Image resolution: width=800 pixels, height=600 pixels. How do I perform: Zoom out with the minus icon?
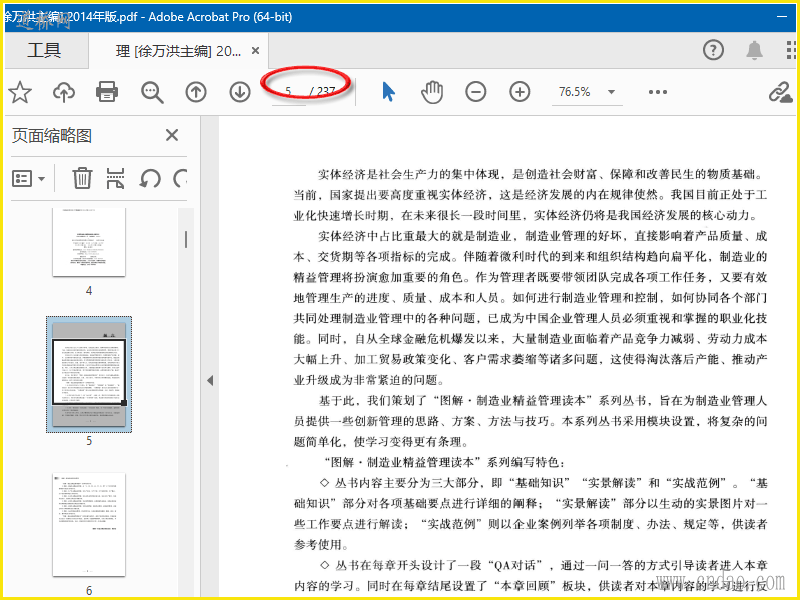point(476,92)
